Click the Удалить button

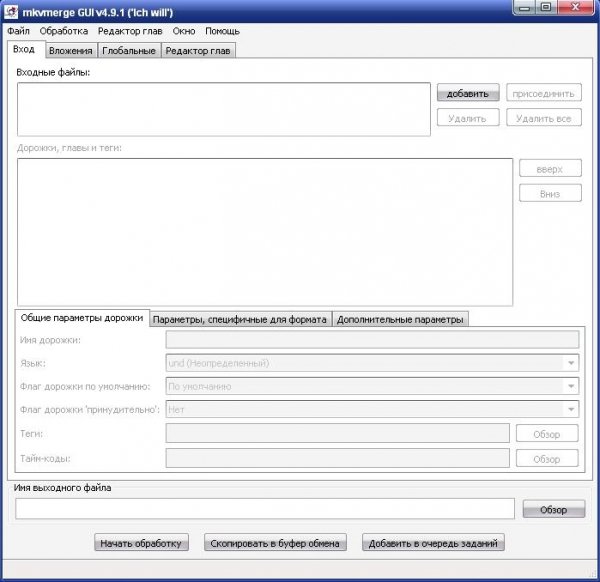pyautogui.click(x=468, y=118)
